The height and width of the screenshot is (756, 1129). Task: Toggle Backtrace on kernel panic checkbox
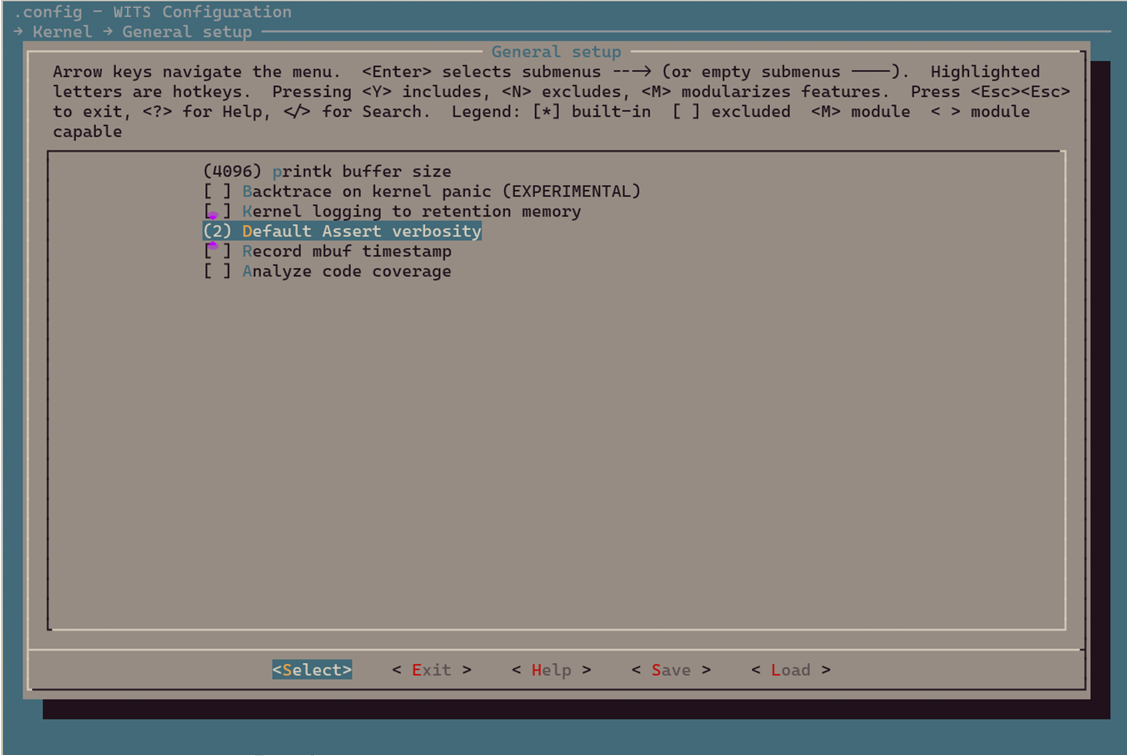[217, 192]
